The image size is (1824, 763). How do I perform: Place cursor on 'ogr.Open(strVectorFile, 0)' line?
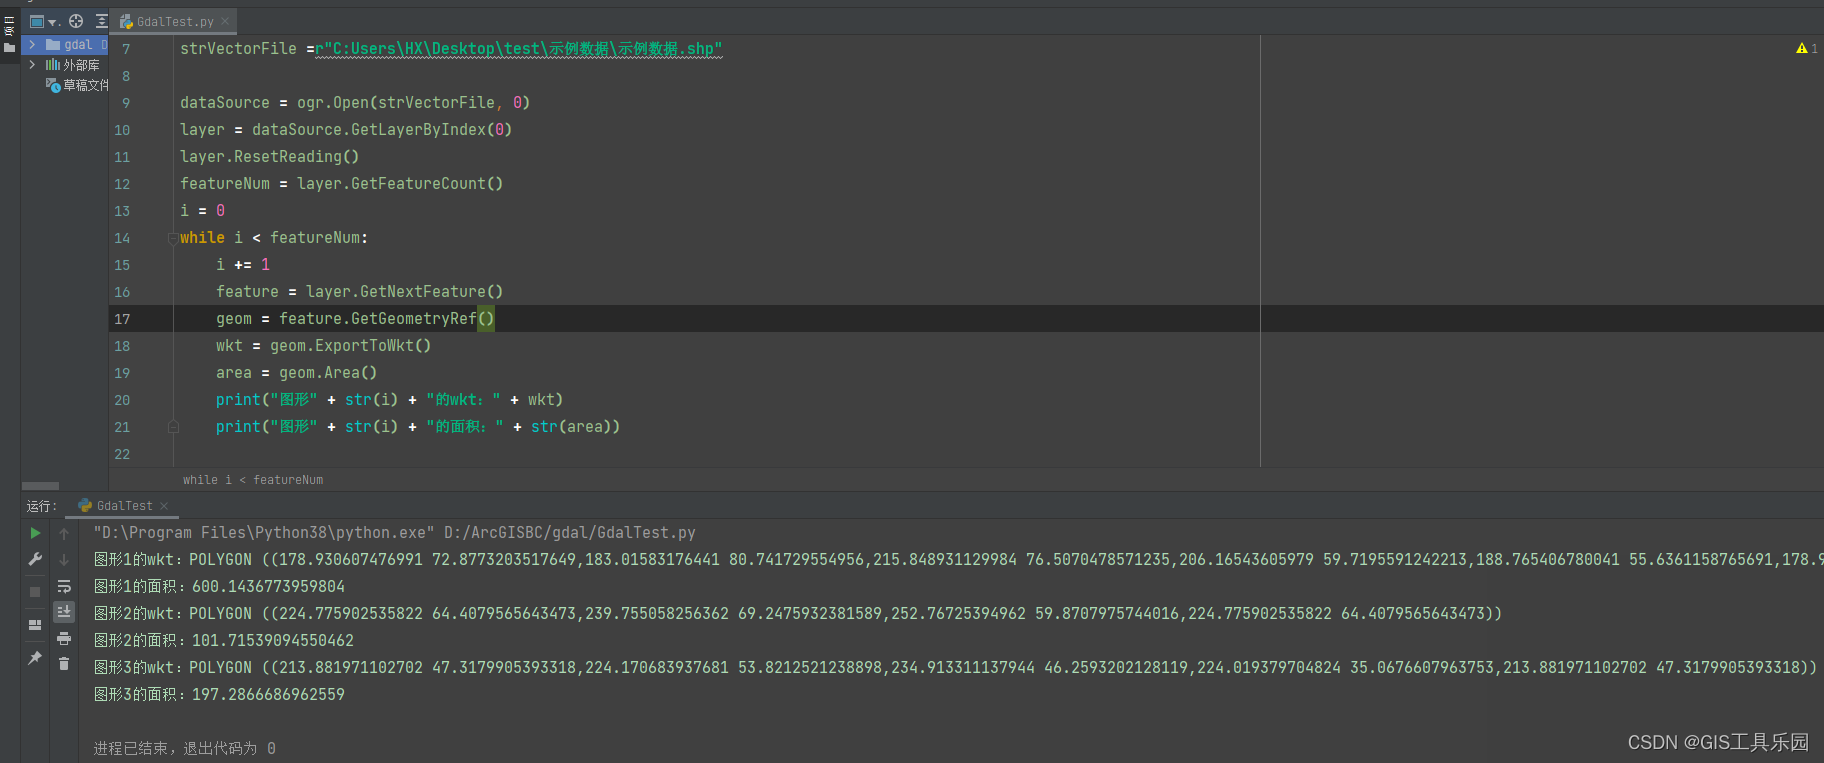coord(355,103)
